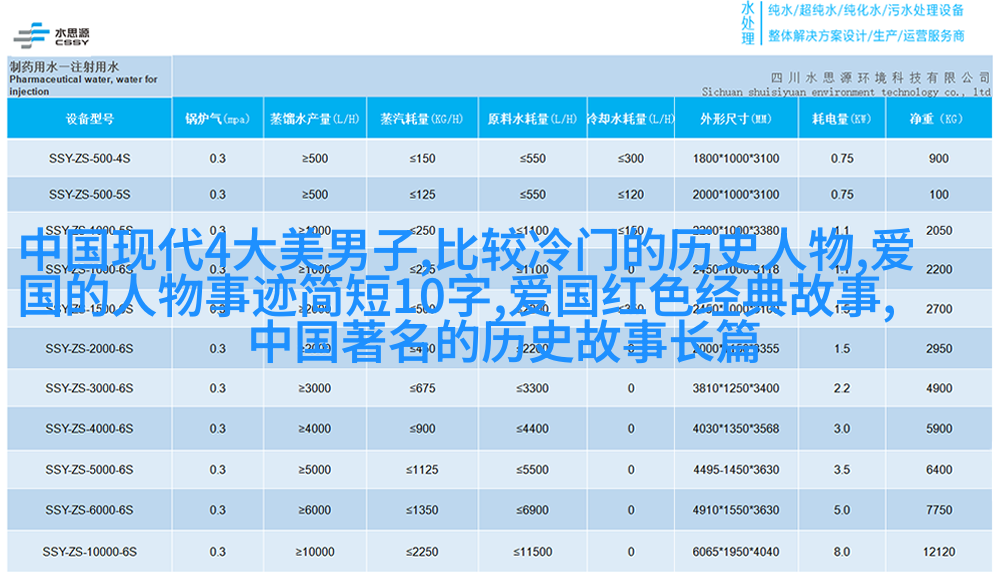
Task: Click the 整体解决方案设计/生产/运营服务商 text line
Action: point(865,36)
